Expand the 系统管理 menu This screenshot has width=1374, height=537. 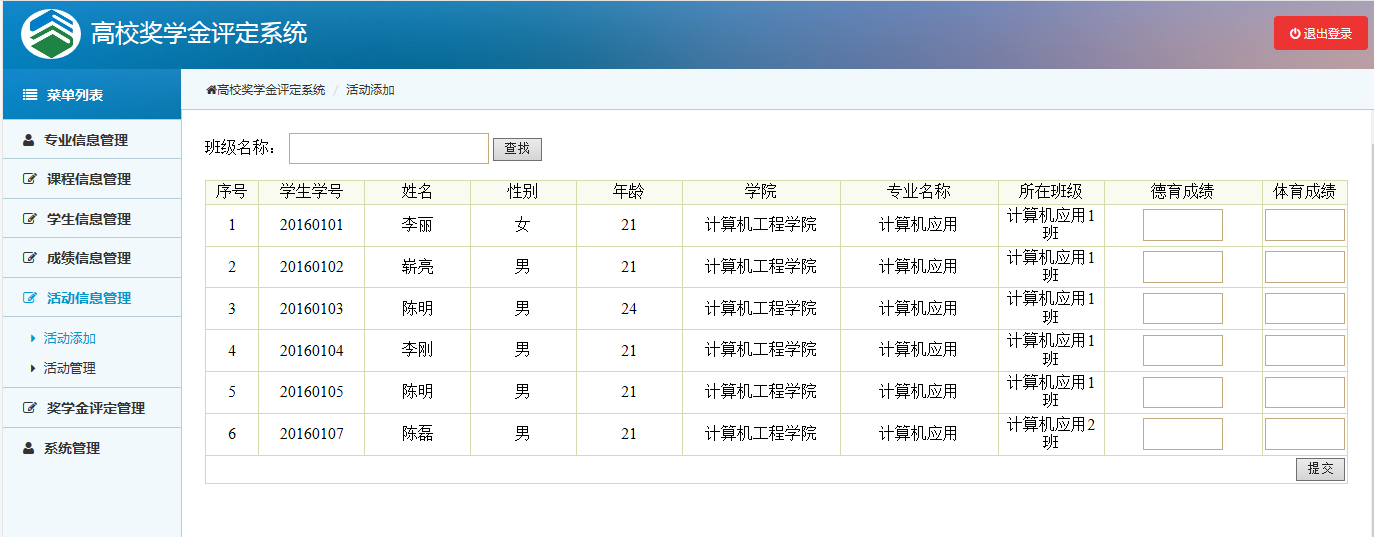coord(91,448)
